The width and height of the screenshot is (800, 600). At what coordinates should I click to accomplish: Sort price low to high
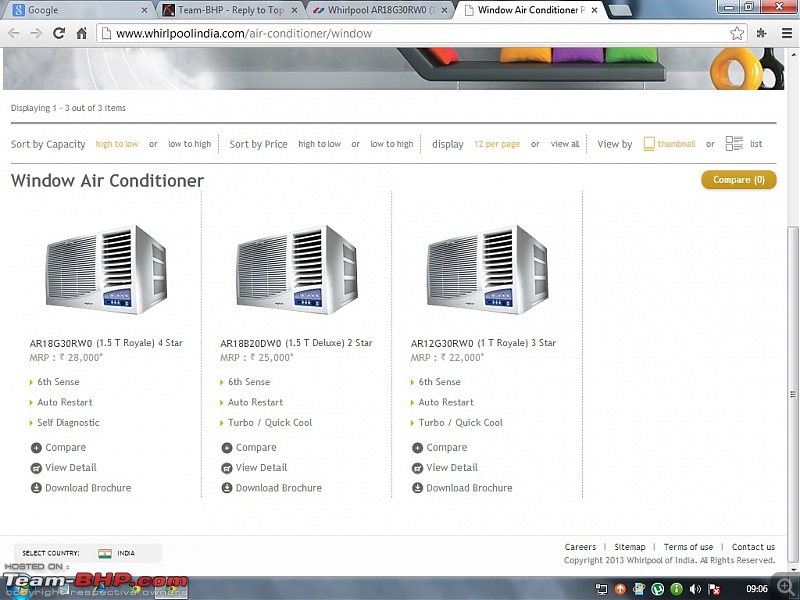coord(392,144)
